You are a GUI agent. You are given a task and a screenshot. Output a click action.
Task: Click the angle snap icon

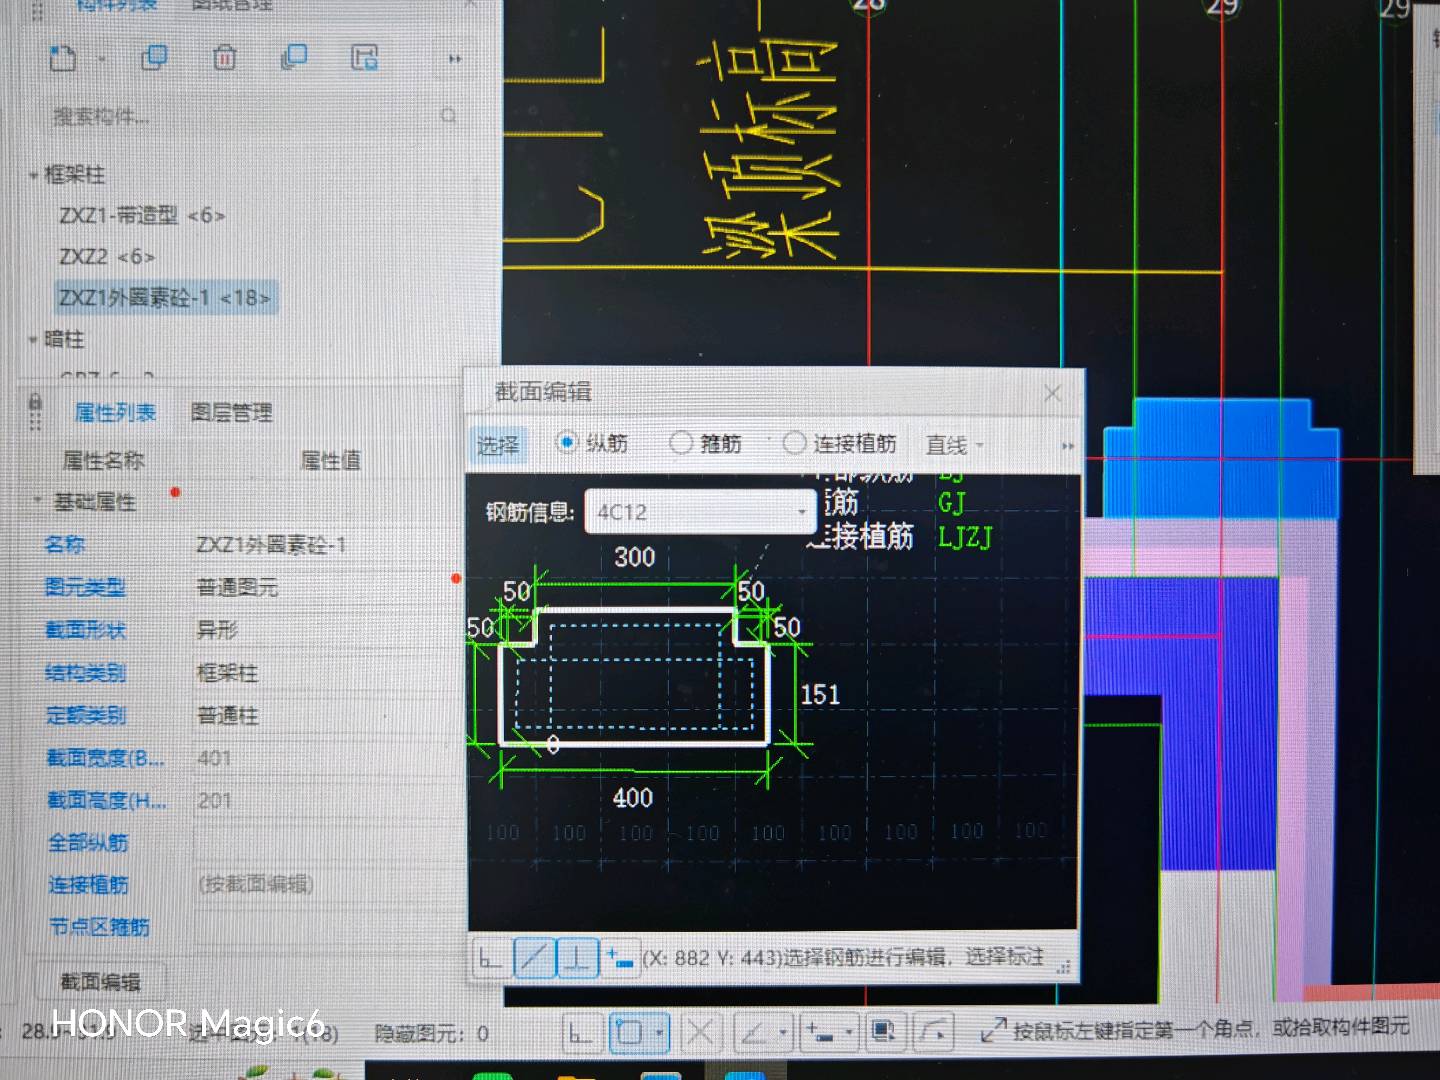tap(755, 1032)
